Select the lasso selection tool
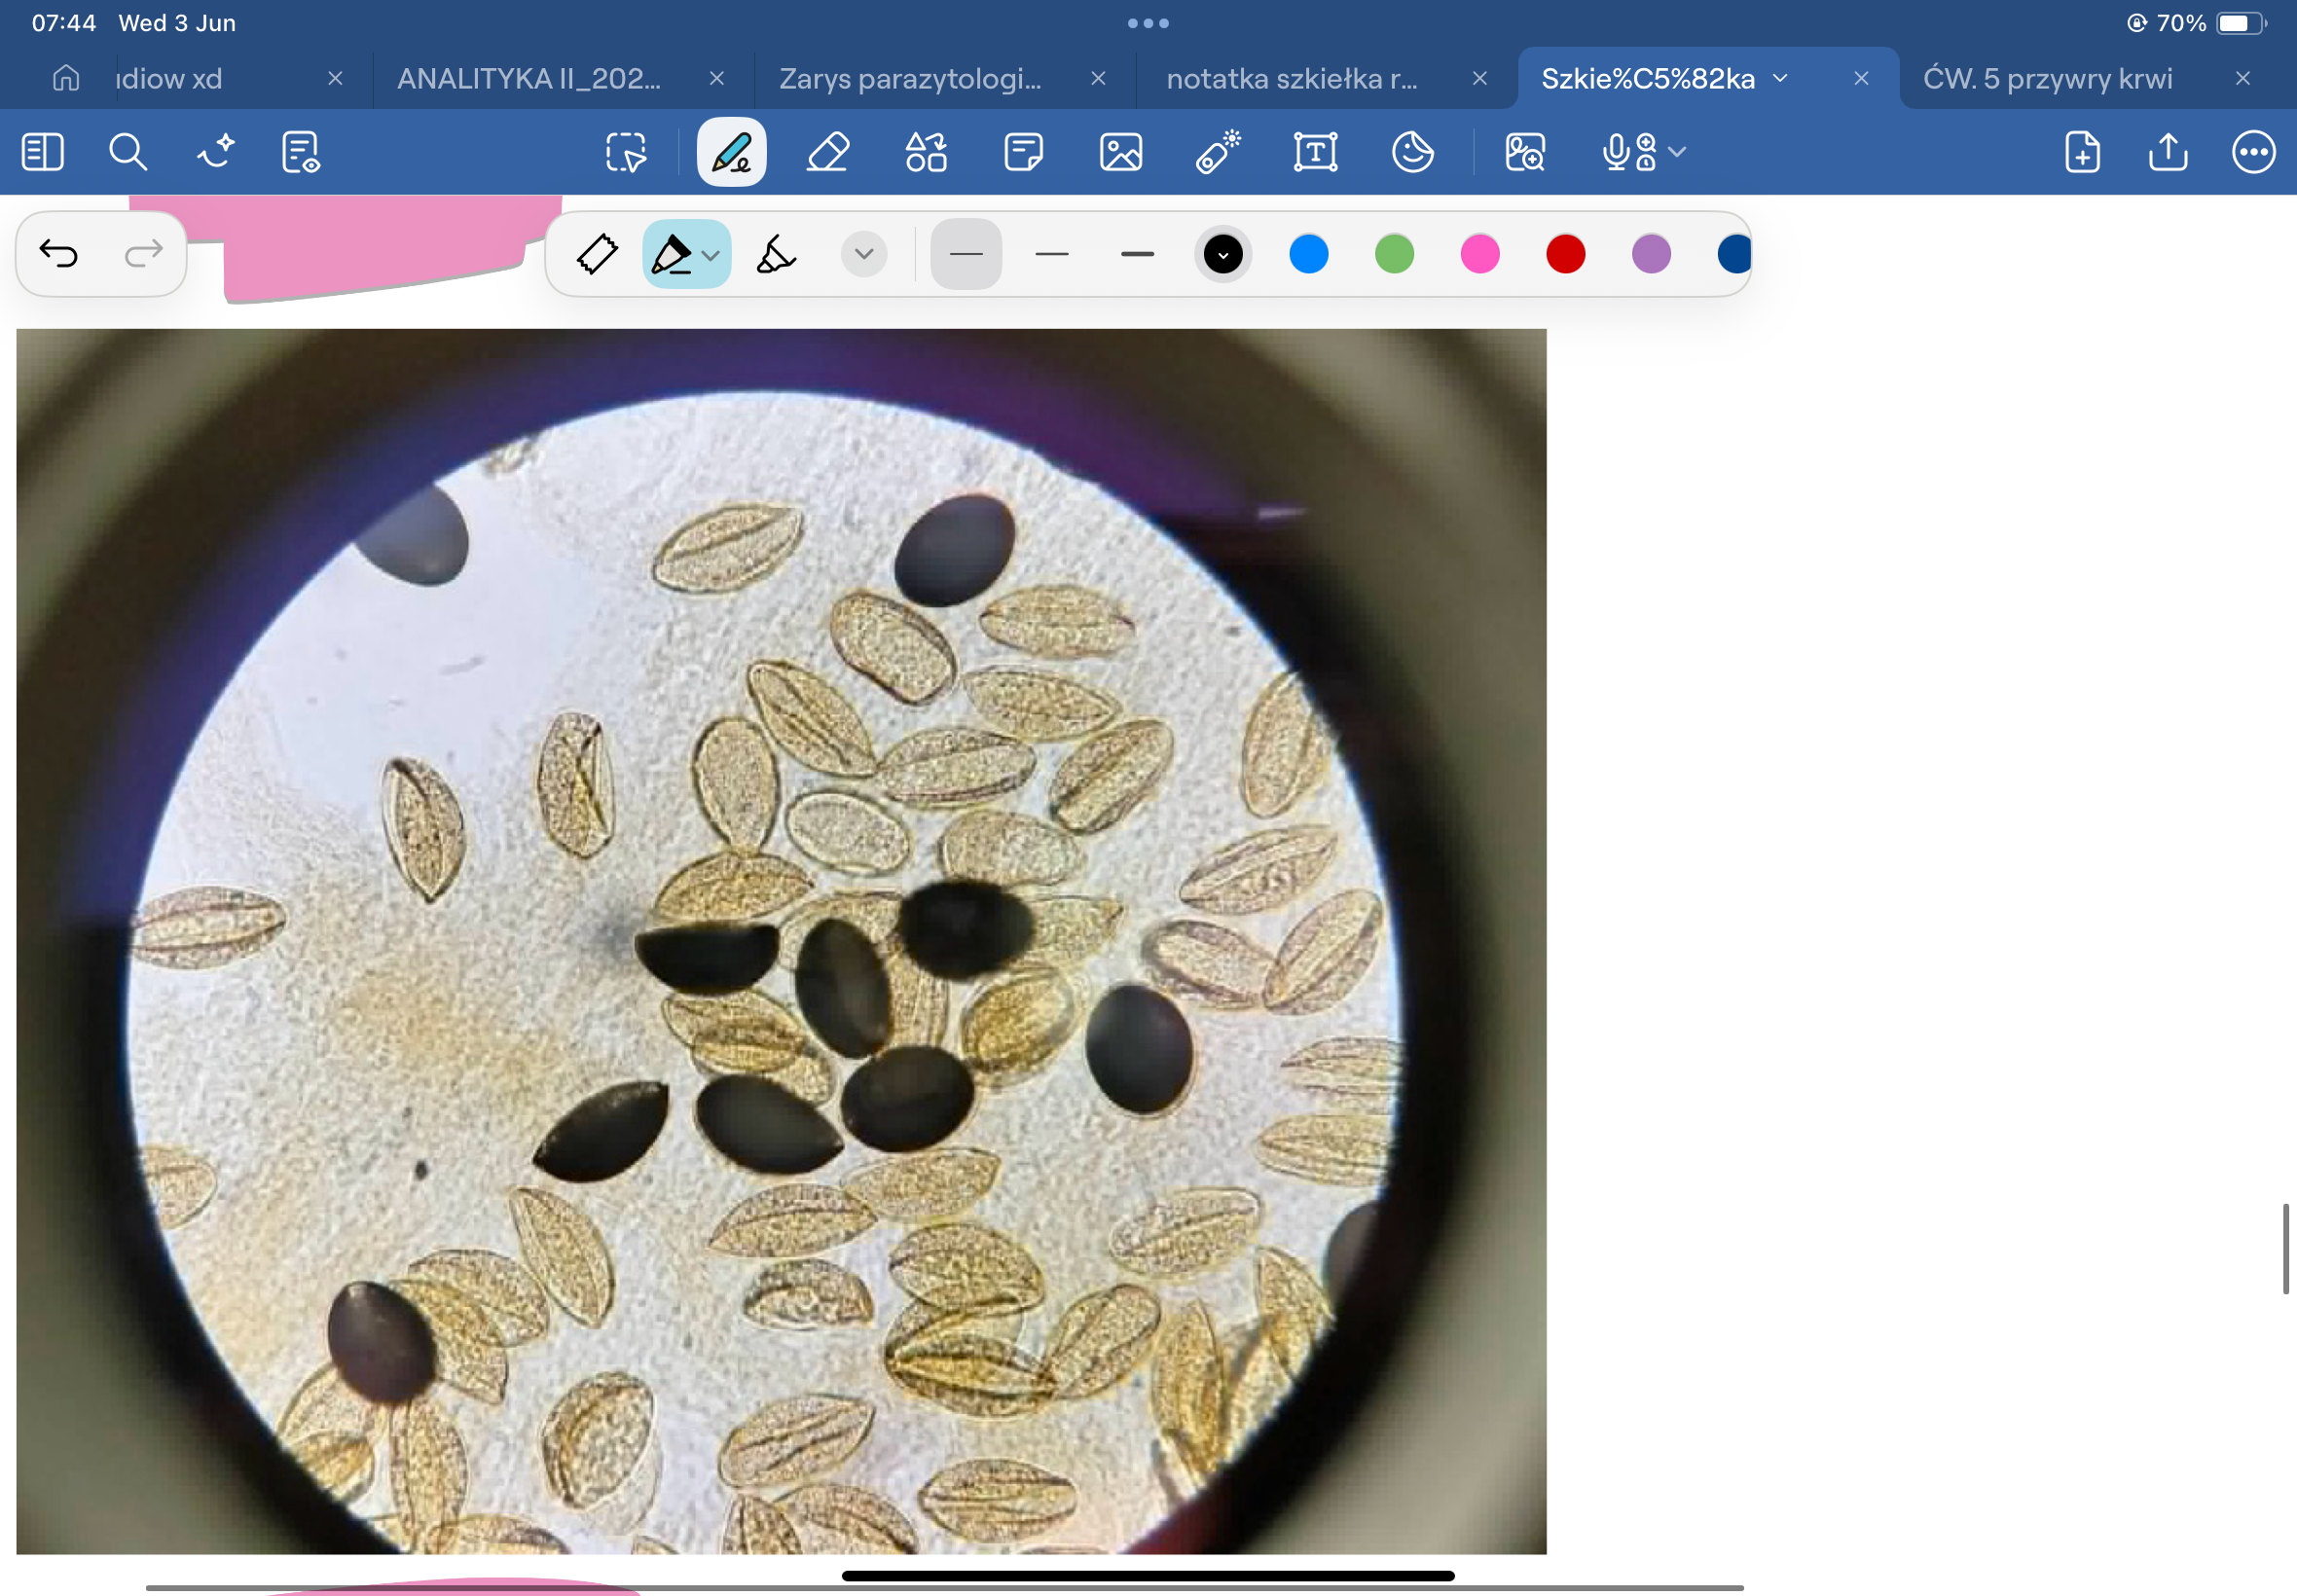Image resolution: width=2297 pixels, height=1596 pixels. 626,152
